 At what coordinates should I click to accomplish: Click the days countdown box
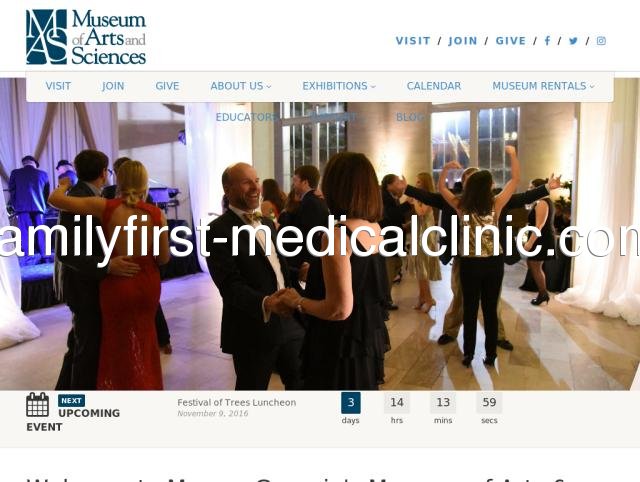tap(351, 403)
